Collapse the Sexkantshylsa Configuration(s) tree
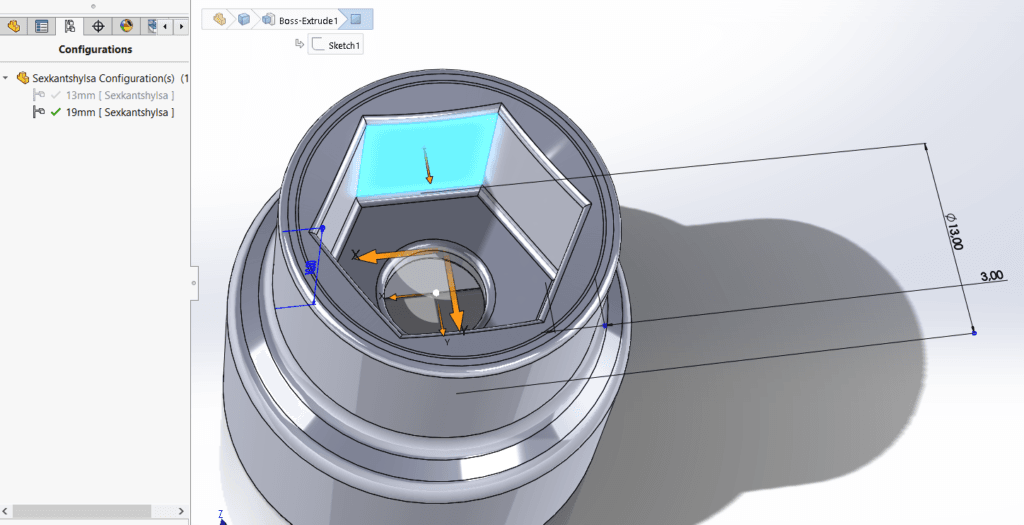The width and height of the screenshot is (1024, 525). [7, 77]
